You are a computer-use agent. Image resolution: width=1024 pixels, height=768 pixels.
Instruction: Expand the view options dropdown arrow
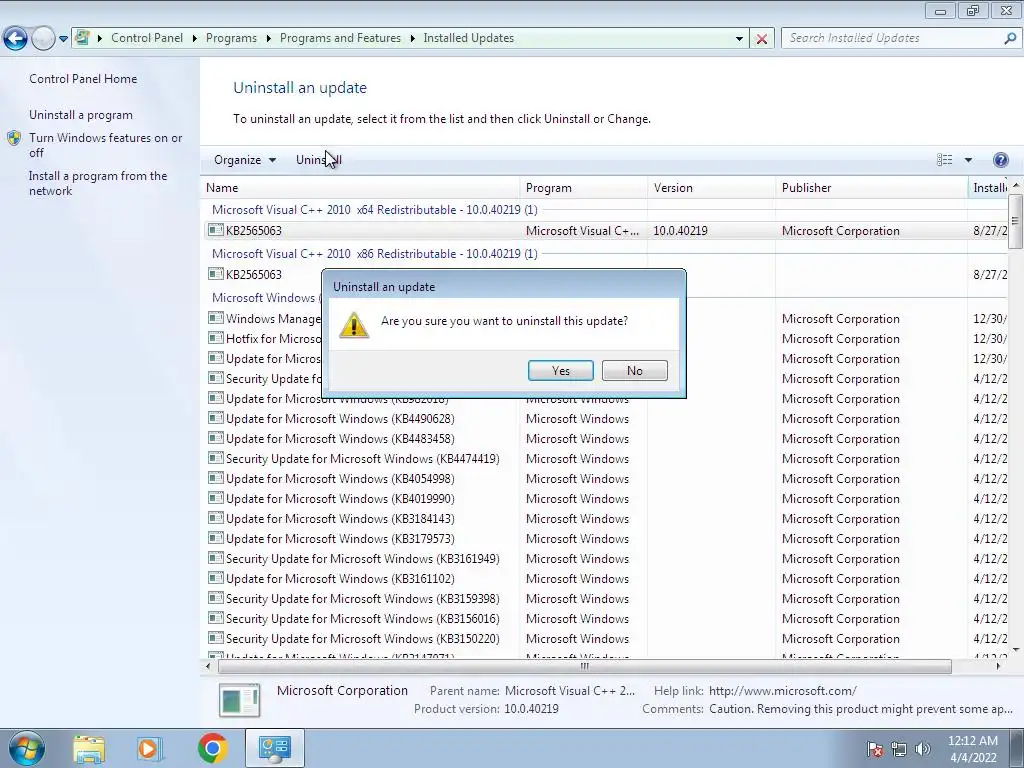(968, 160)
